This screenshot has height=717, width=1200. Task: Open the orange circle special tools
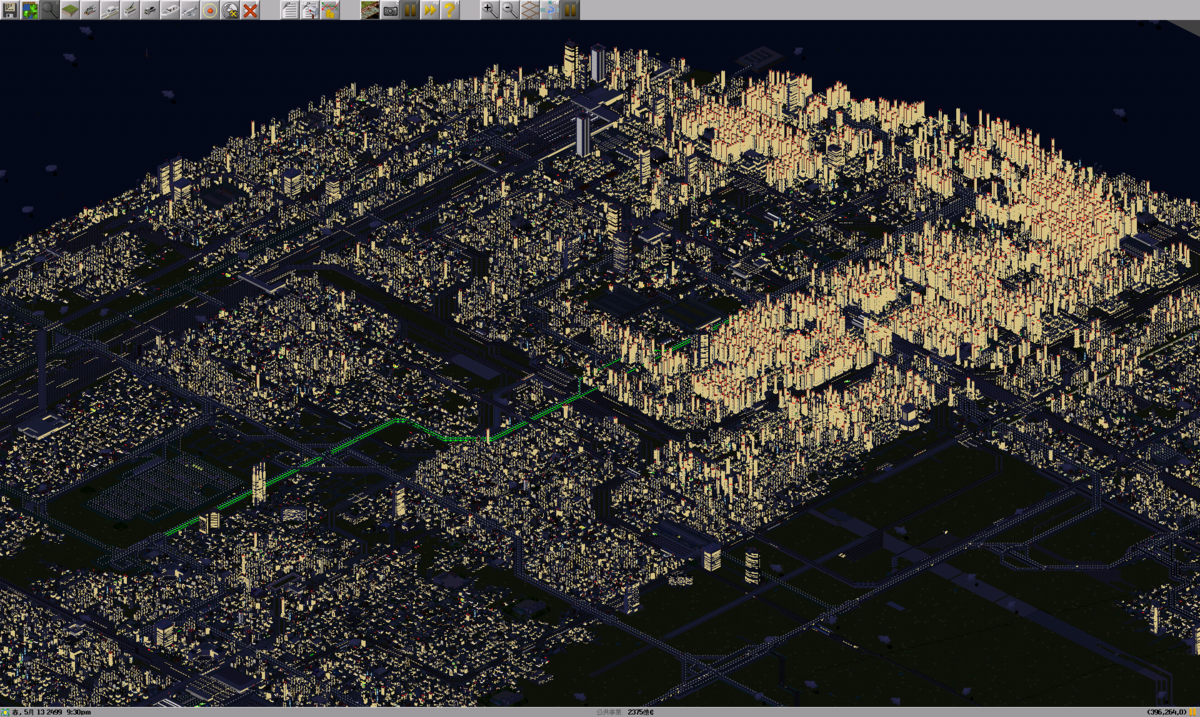coord(210,10)
